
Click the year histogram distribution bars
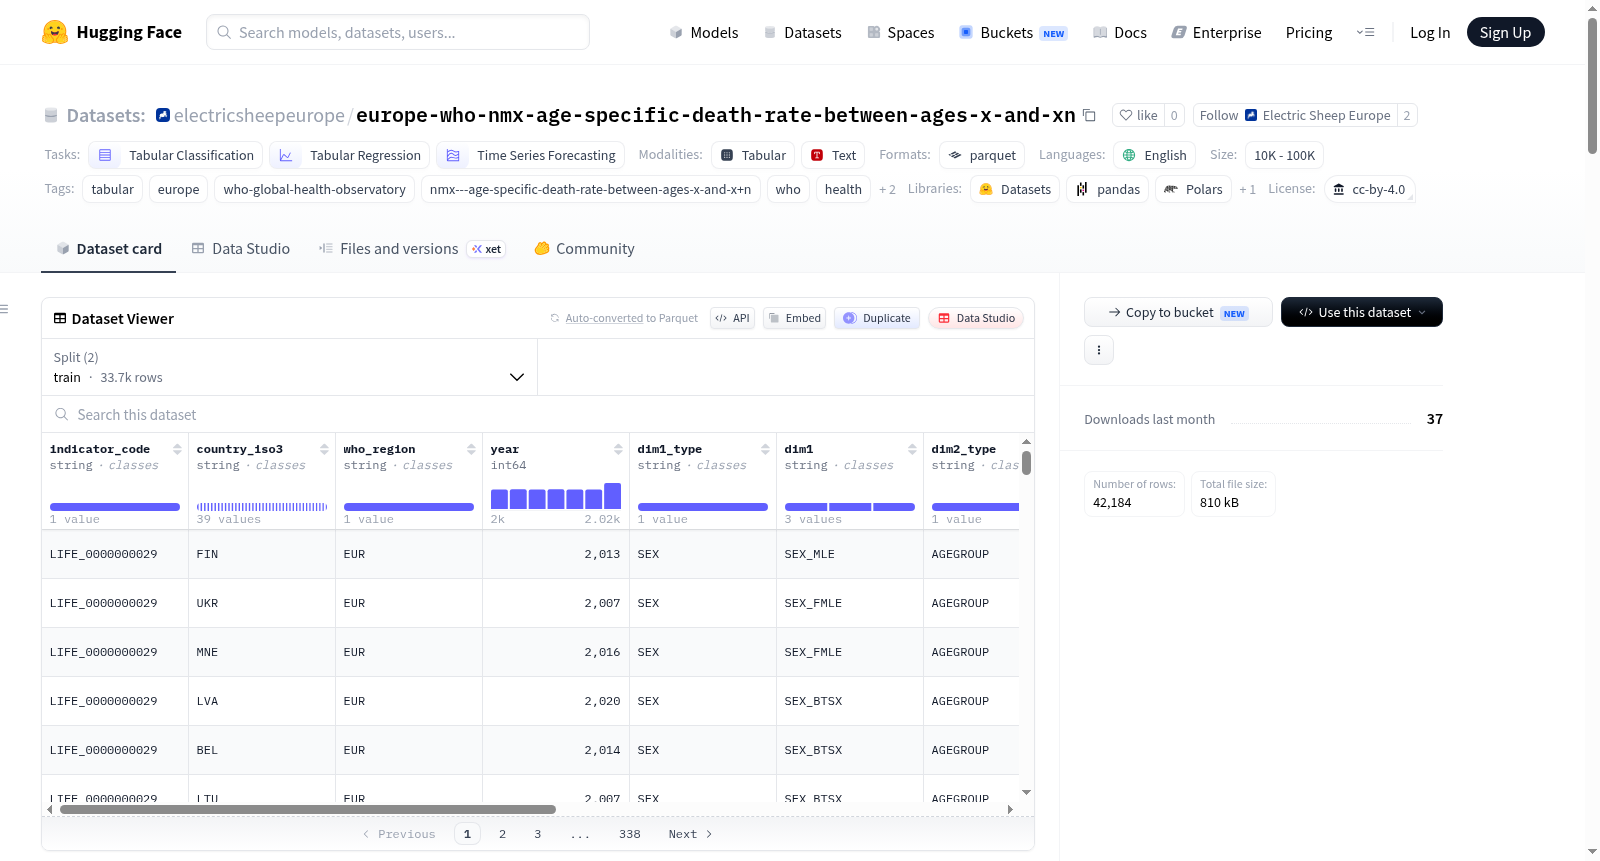556,496
